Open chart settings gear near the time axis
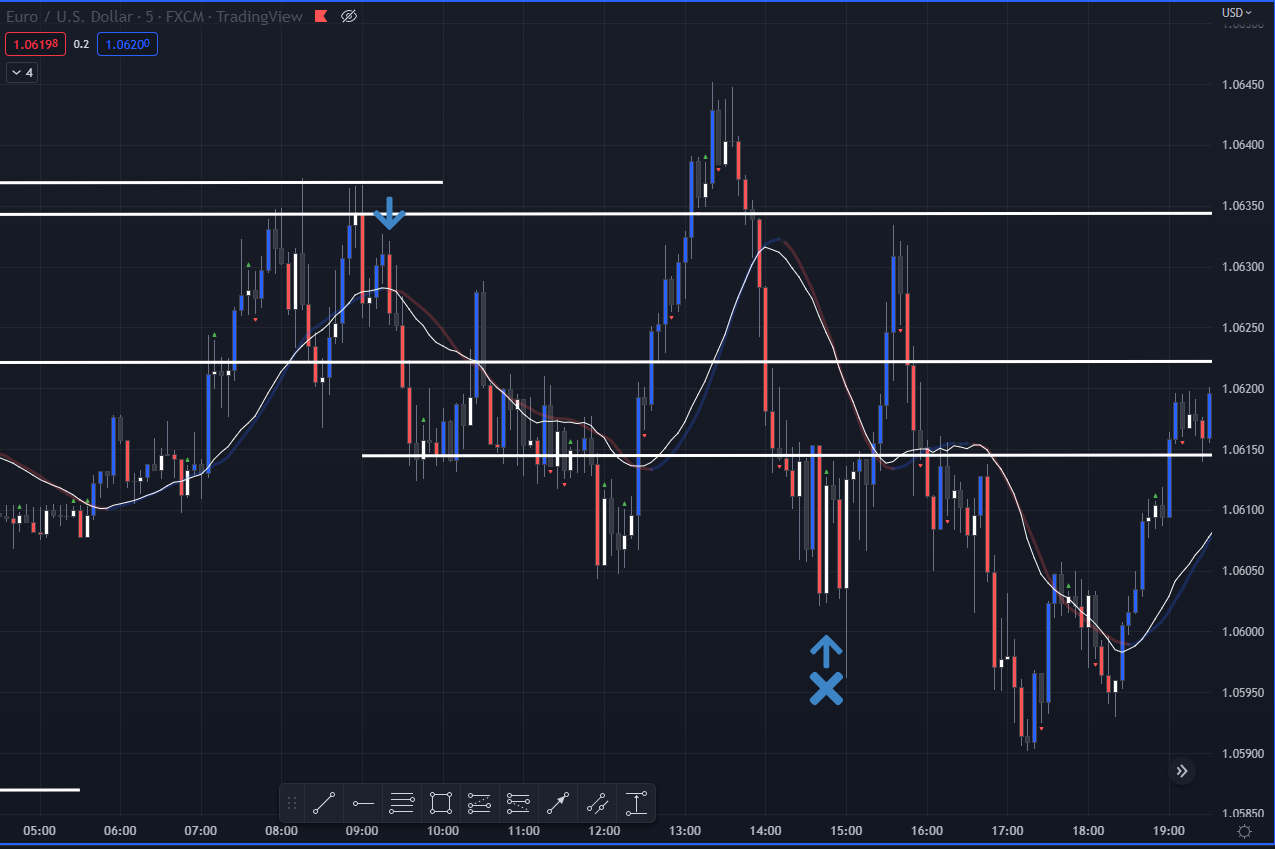This screenshot has width=1275, height=849. coord(1244,831)
